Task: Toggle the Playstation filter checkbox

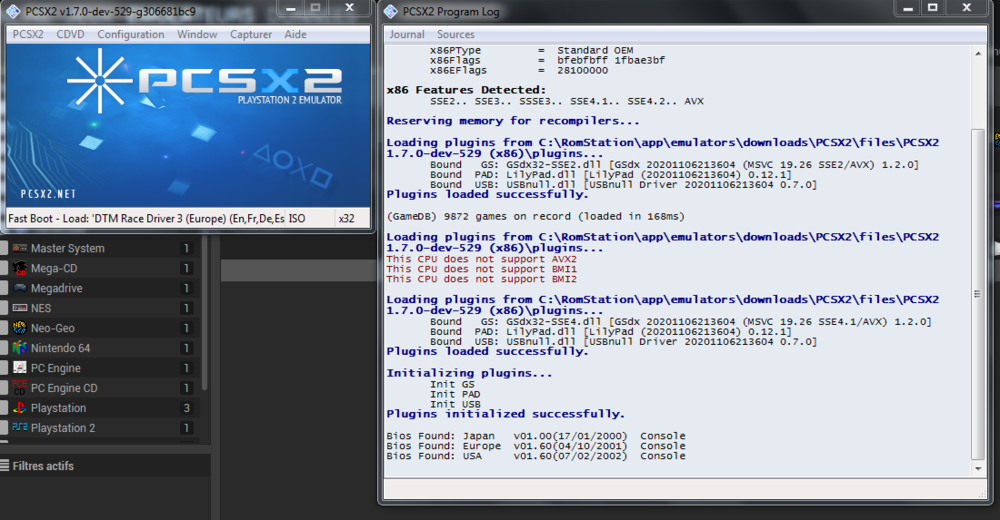Action: (3, 408)
